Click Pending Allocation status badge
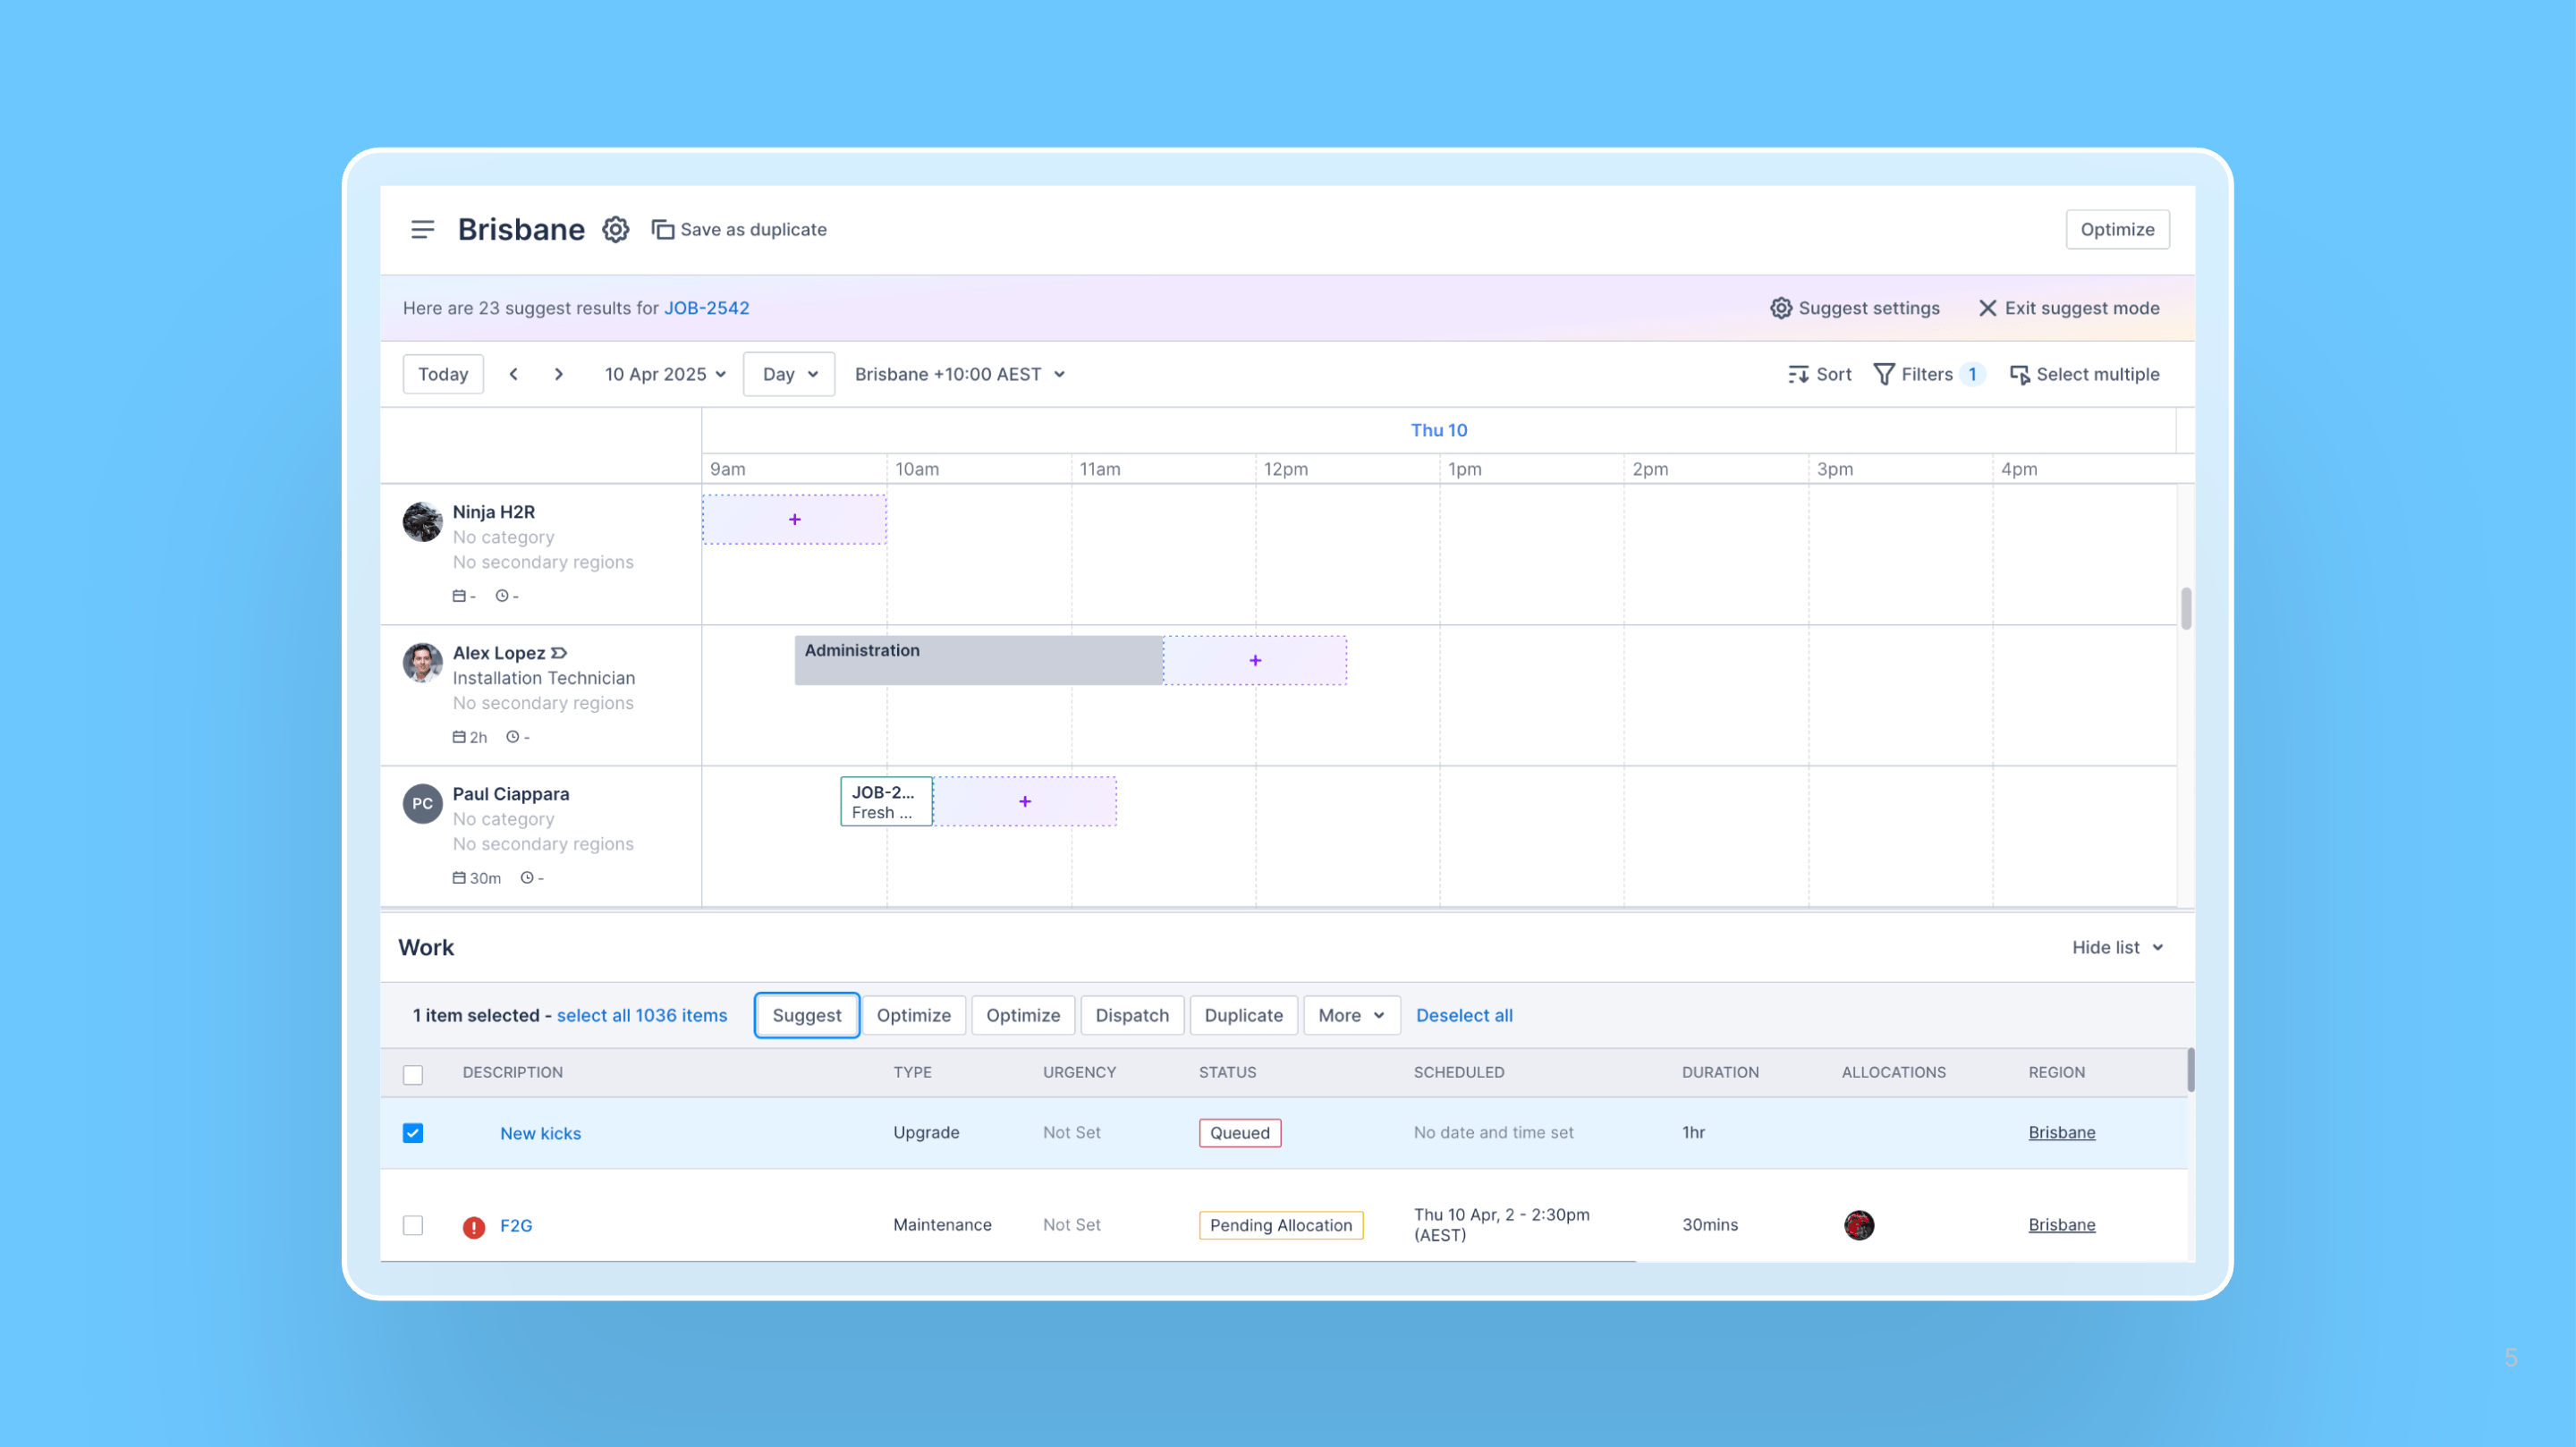 point(1281,1225)
